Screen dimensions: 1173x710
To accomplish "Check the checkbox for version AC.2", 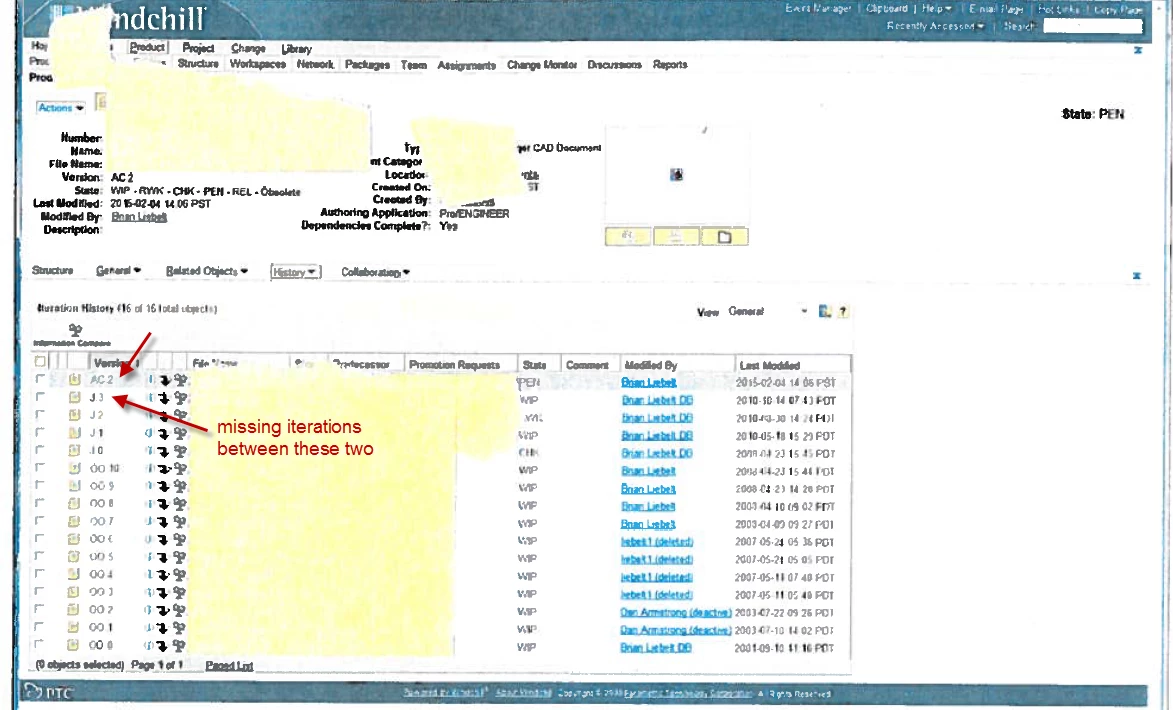I will point(40,380).
